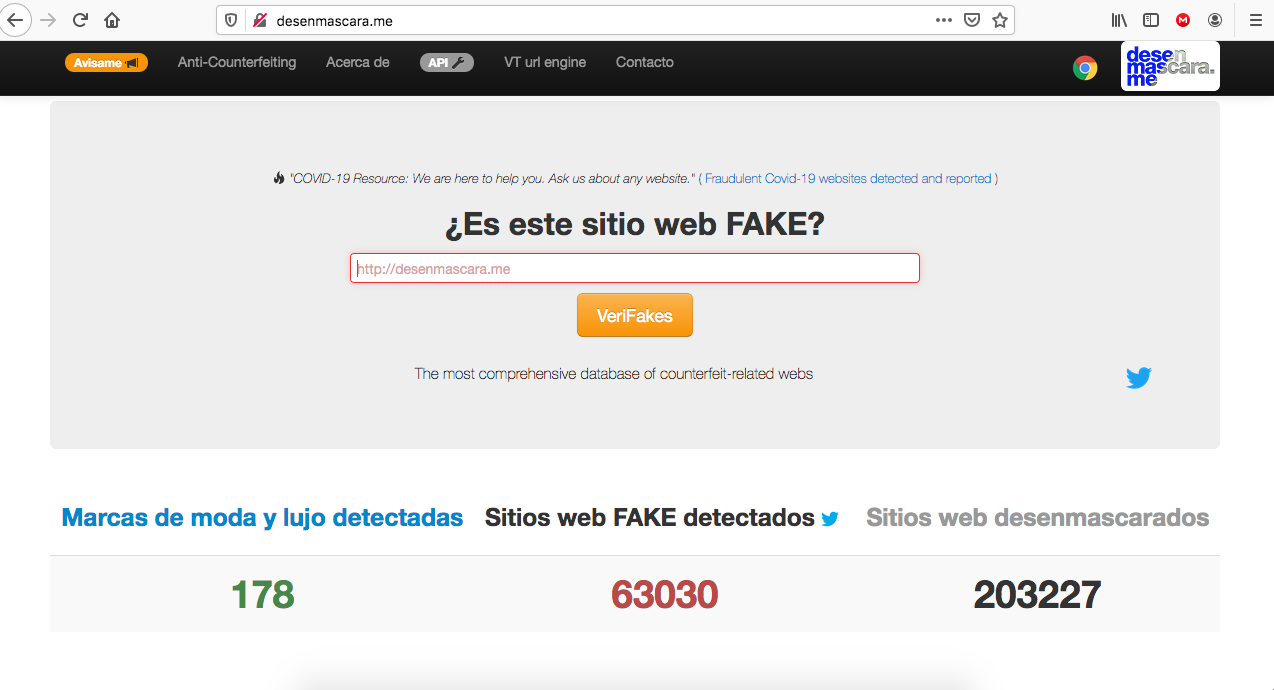The height and width of the screenshot is (690, 1274).
Task: Toggle the browser sidebar view icon
Action: click(1151, 20)
